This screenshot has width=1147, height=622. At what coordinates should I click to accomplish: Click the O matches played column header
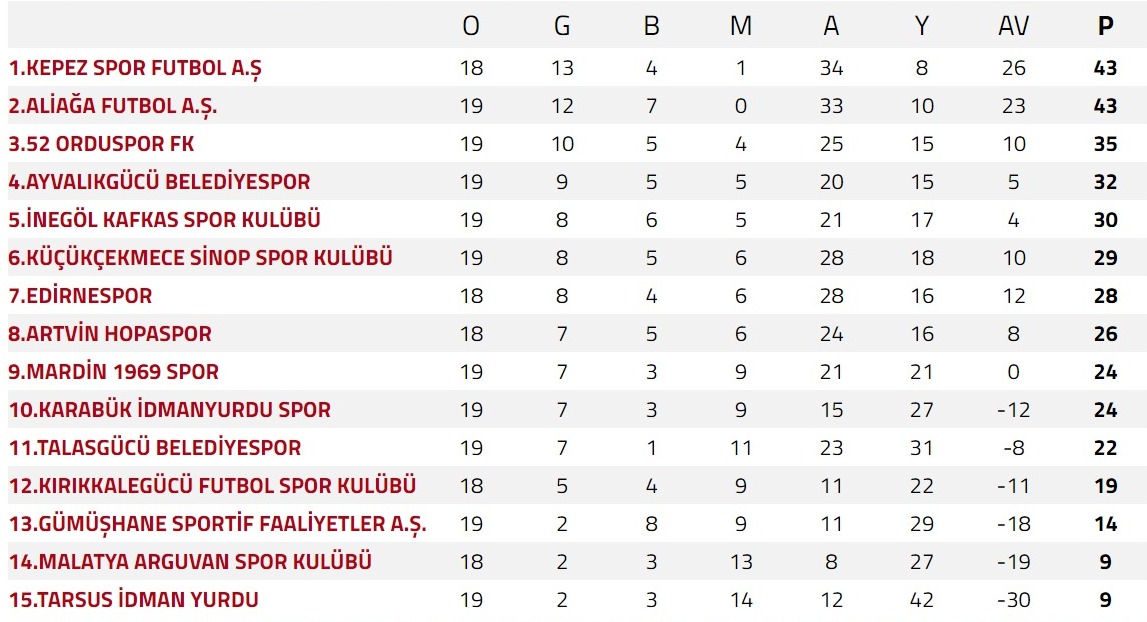tap(471, 26)
